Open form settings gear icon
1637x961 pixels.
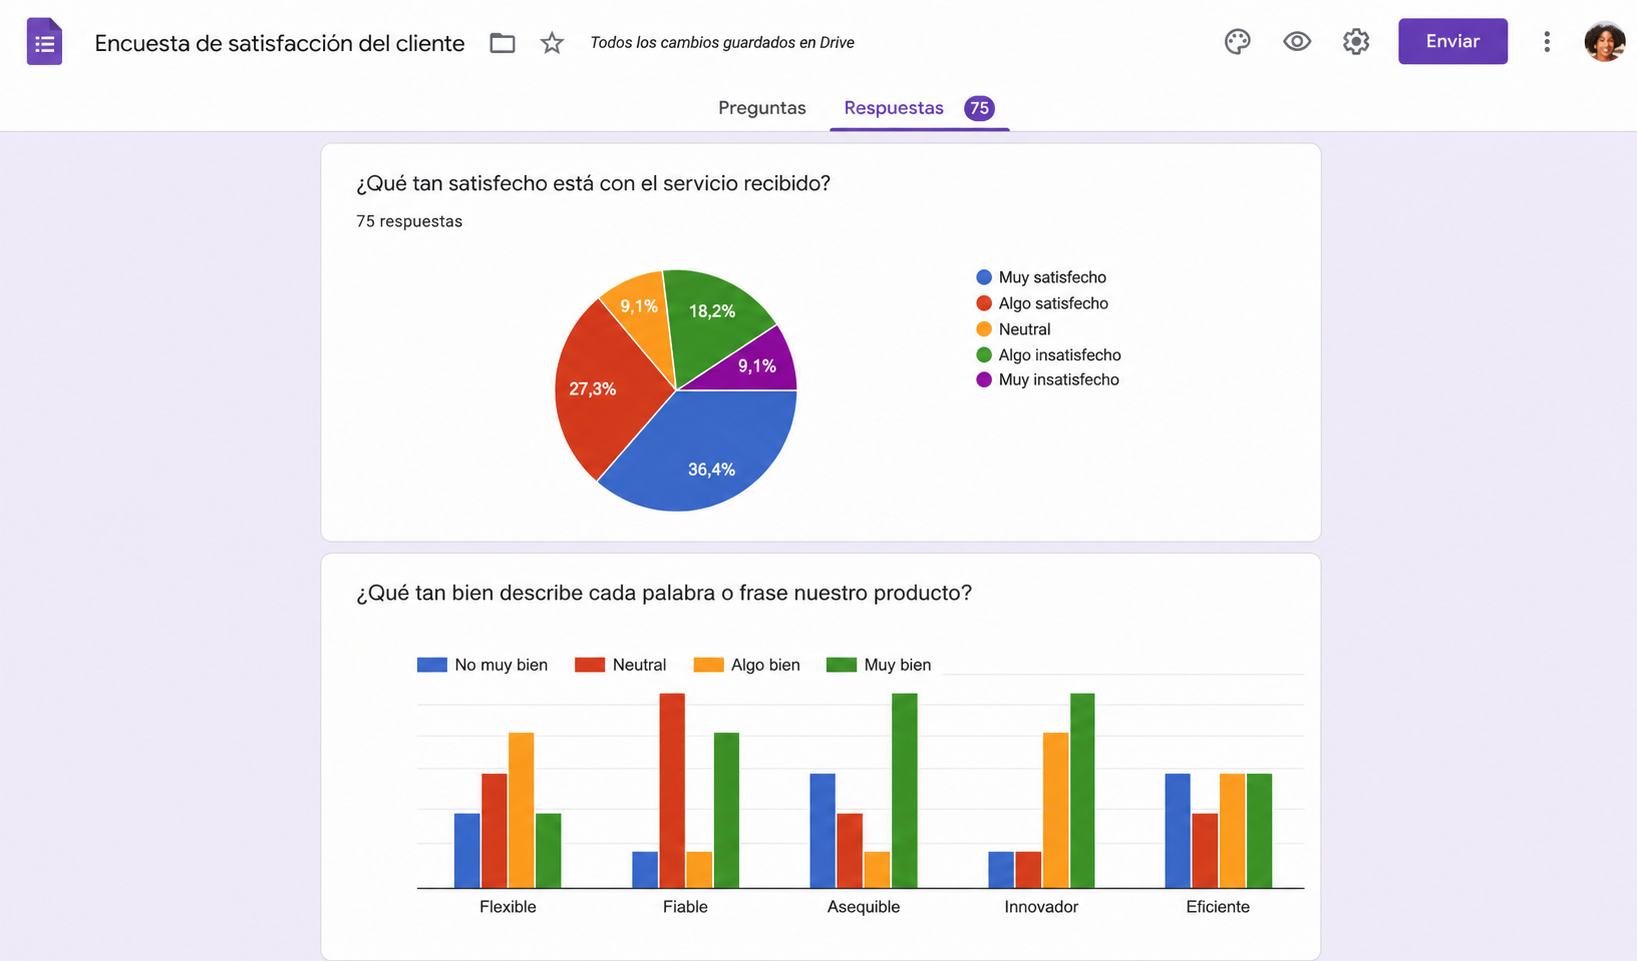(x=1356, y=42)
